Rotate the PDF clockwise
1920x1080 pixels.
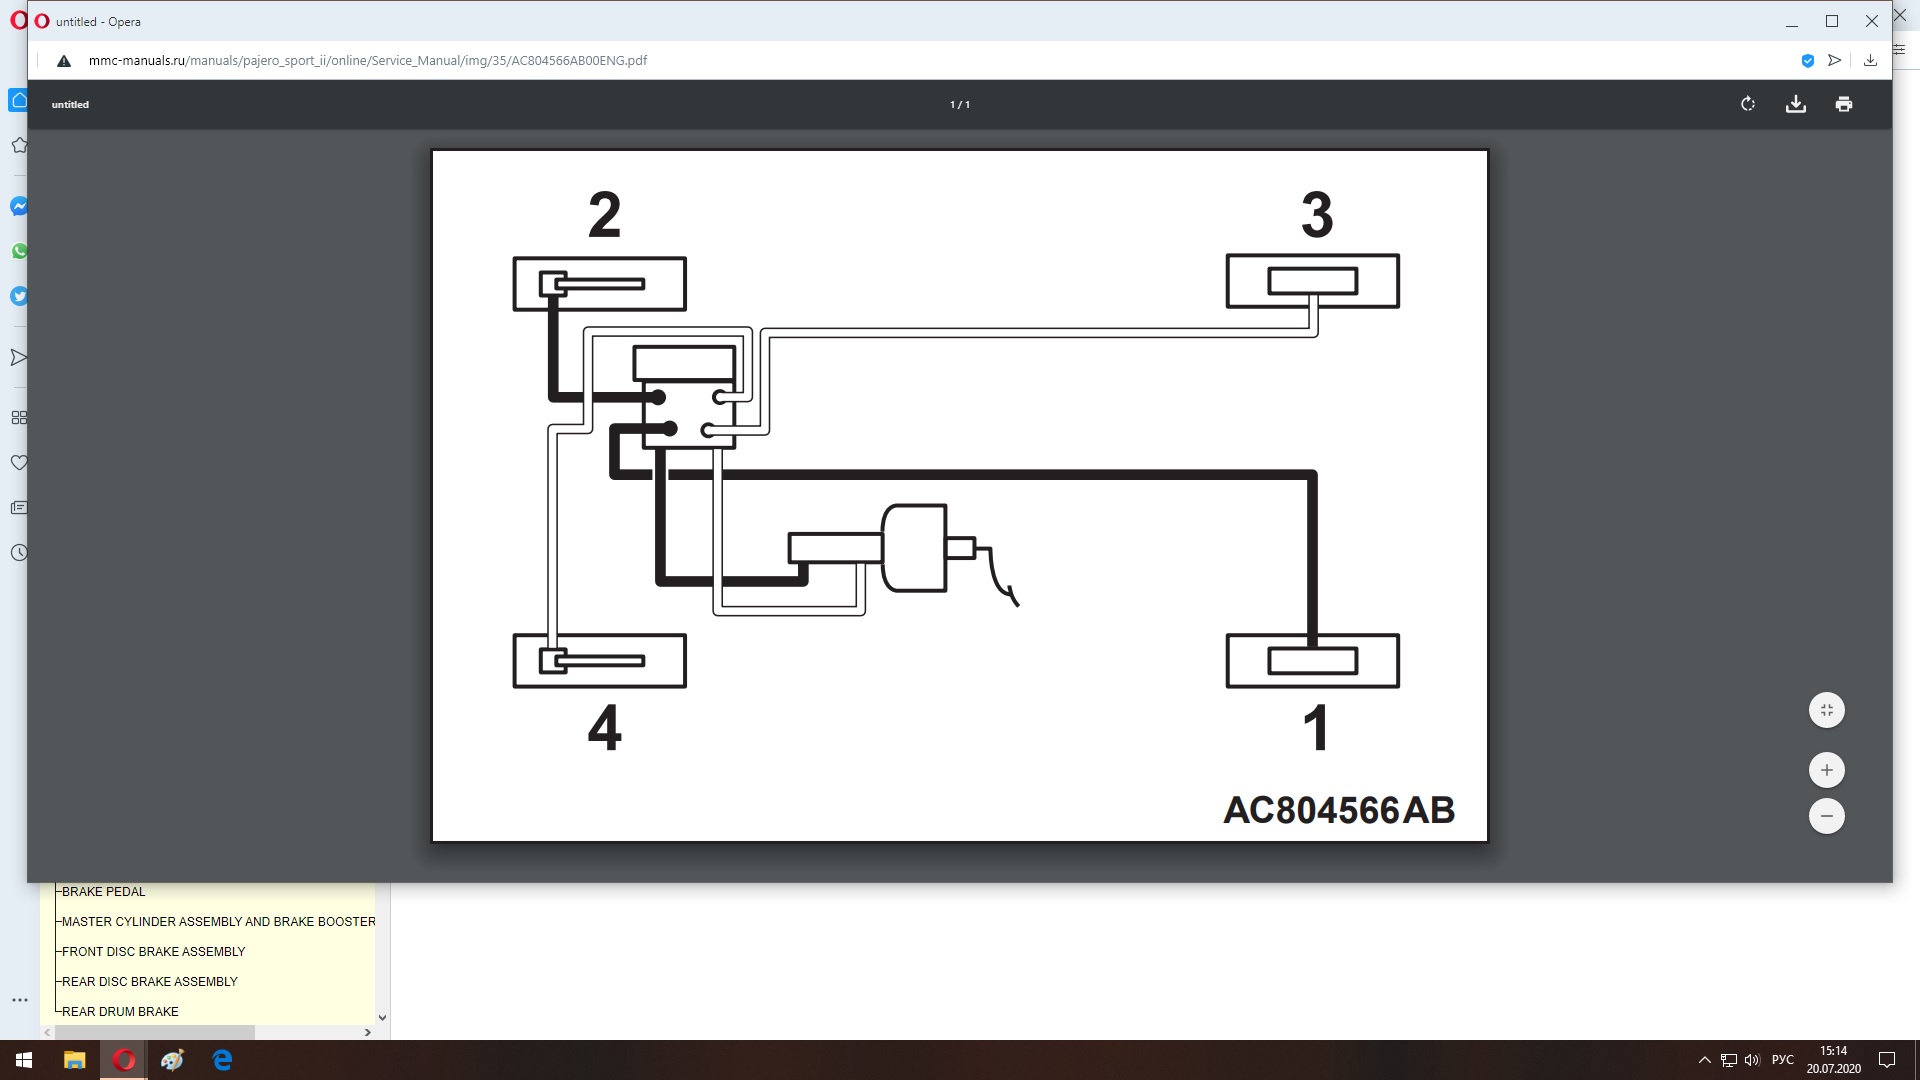click(1747, 104)
